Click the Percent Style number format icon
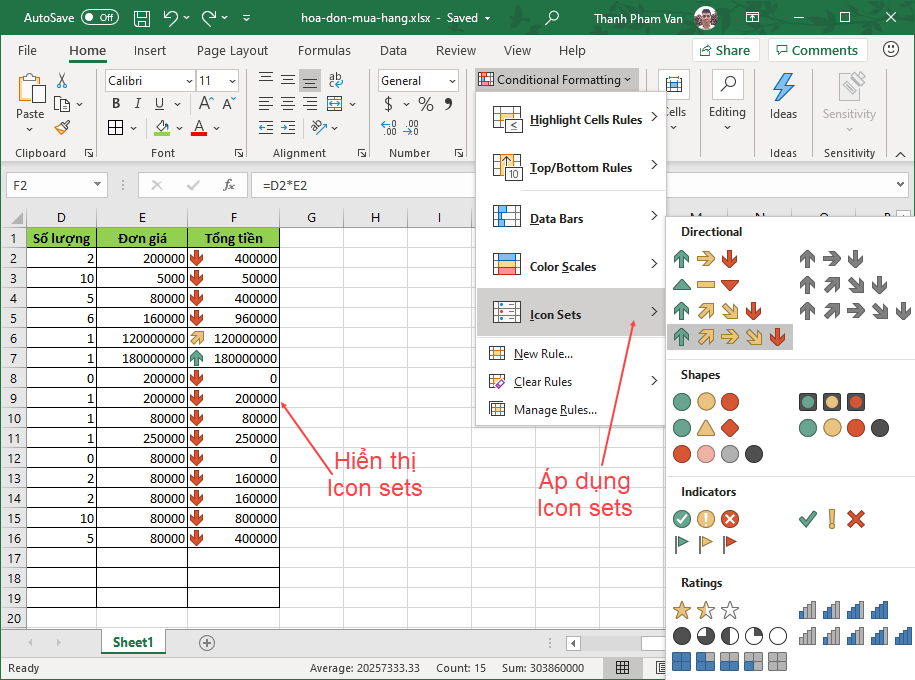Viewport: 915px width, 680px height. click(x=426, y=104)
